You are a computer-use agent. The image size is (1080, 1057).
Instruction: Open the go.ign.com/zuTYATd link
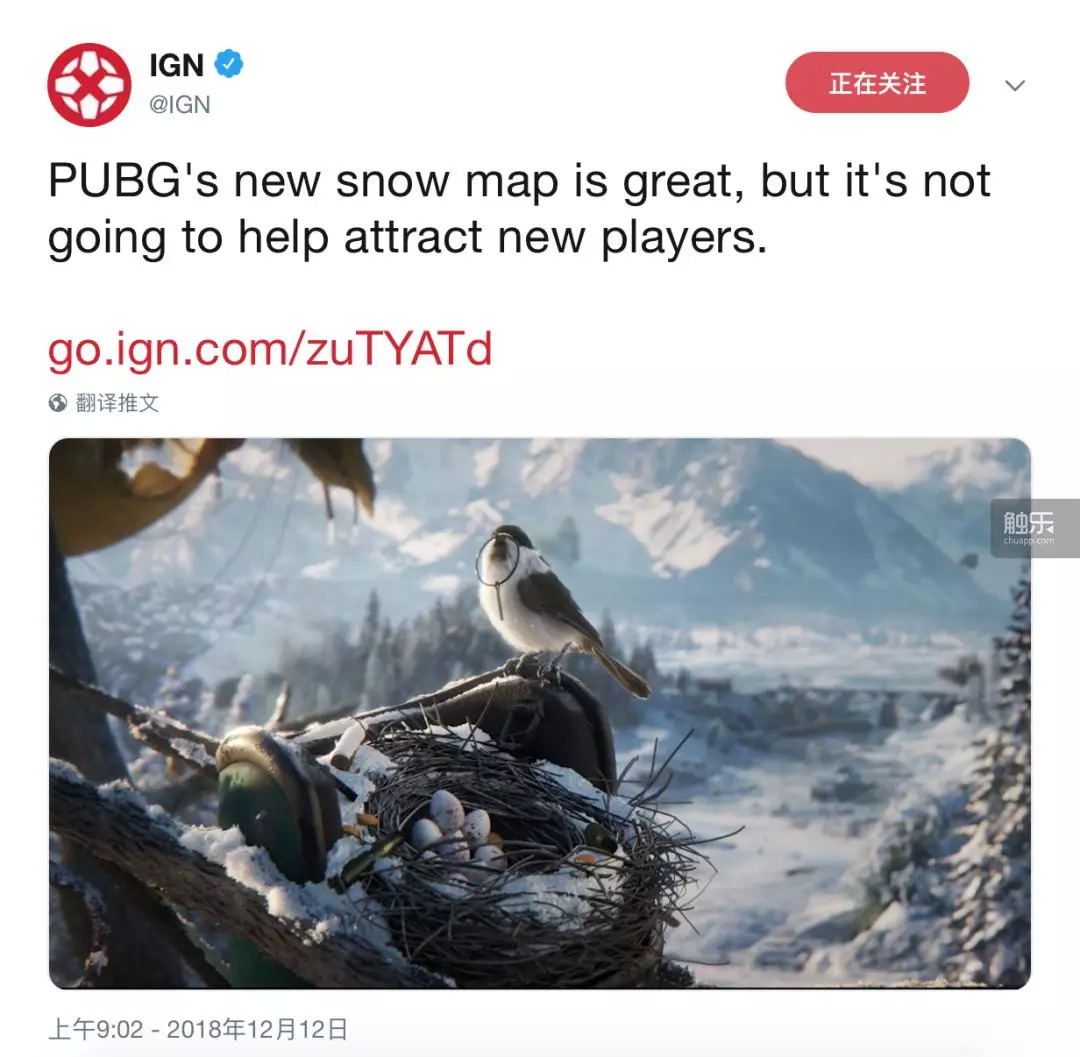point(270,349)
